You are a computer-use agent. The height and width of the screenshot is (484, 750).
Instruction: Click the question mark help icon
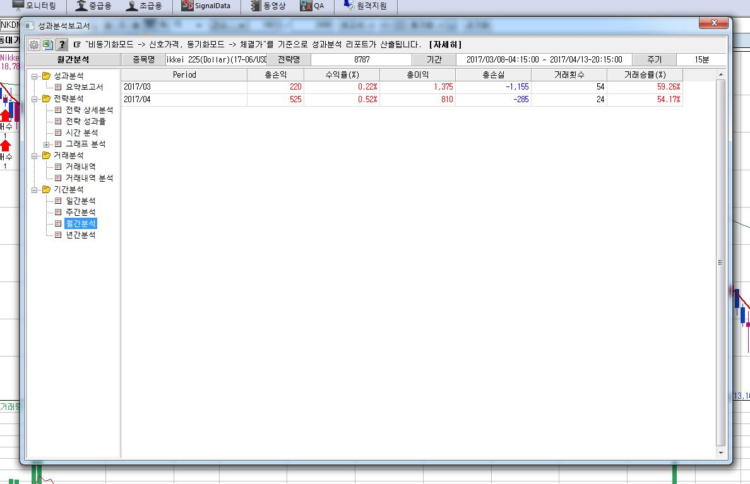tap(62, 45)
